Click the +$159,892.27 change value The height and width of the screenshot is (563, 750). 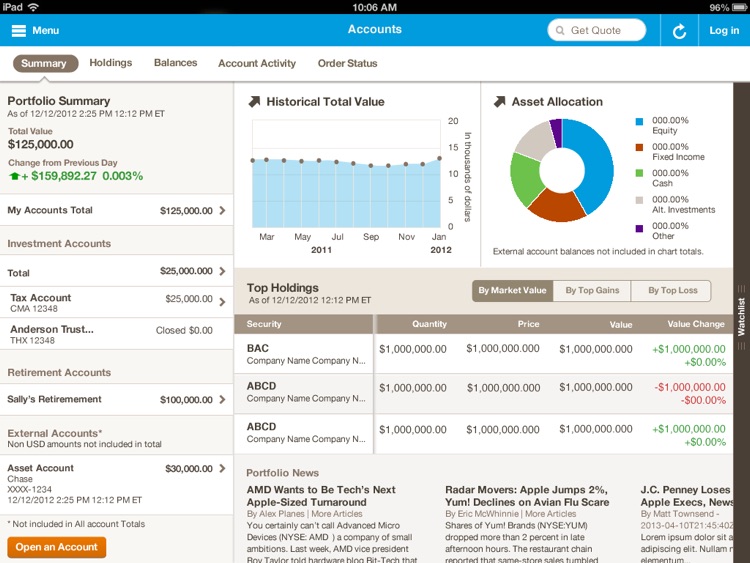59,176
